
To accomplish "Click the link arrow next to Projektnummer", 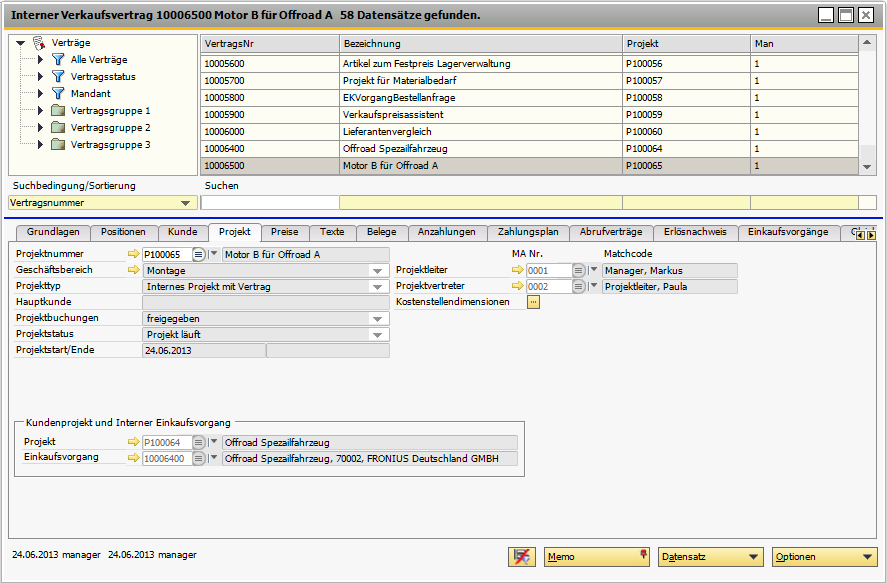I will point(134,255).
